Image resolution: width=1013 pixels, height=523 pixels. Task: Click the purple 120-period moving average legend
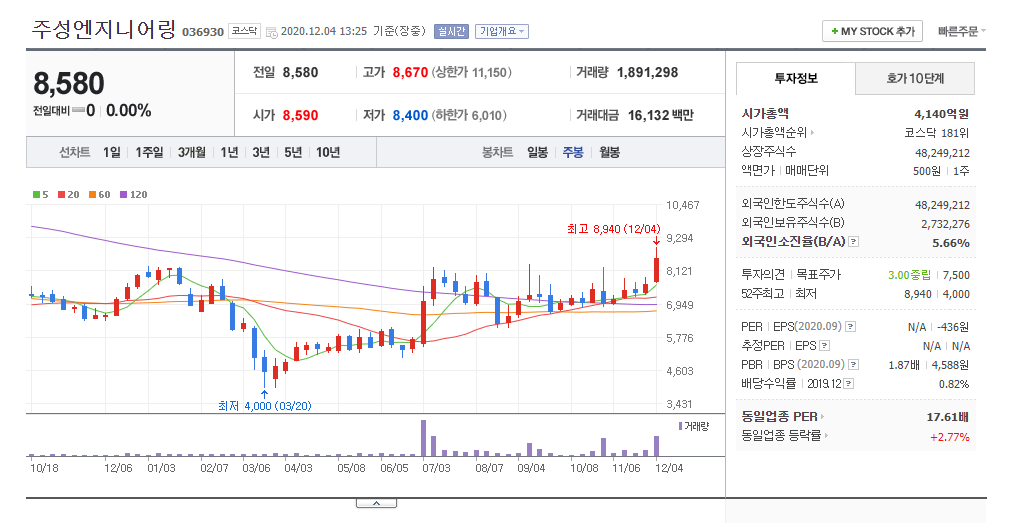[x=134, y=194]
